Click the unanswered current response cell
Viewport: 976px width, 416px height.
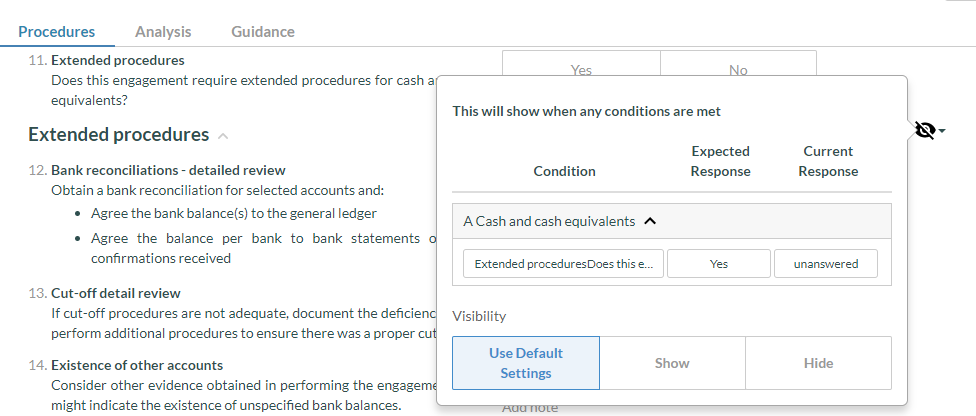(x=828, y=264)
